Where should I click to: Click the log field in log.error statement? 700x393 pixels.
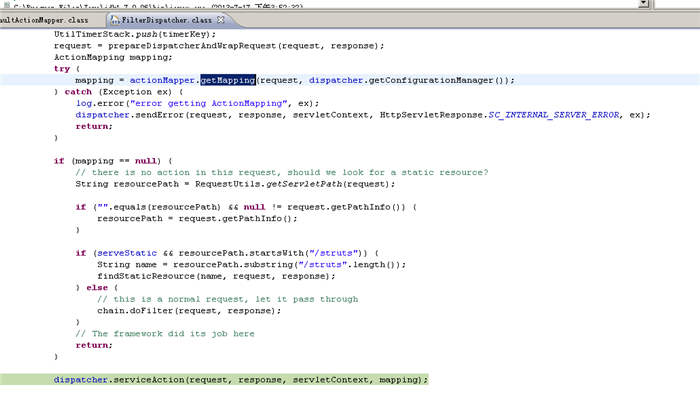click(x=83, y=103)
